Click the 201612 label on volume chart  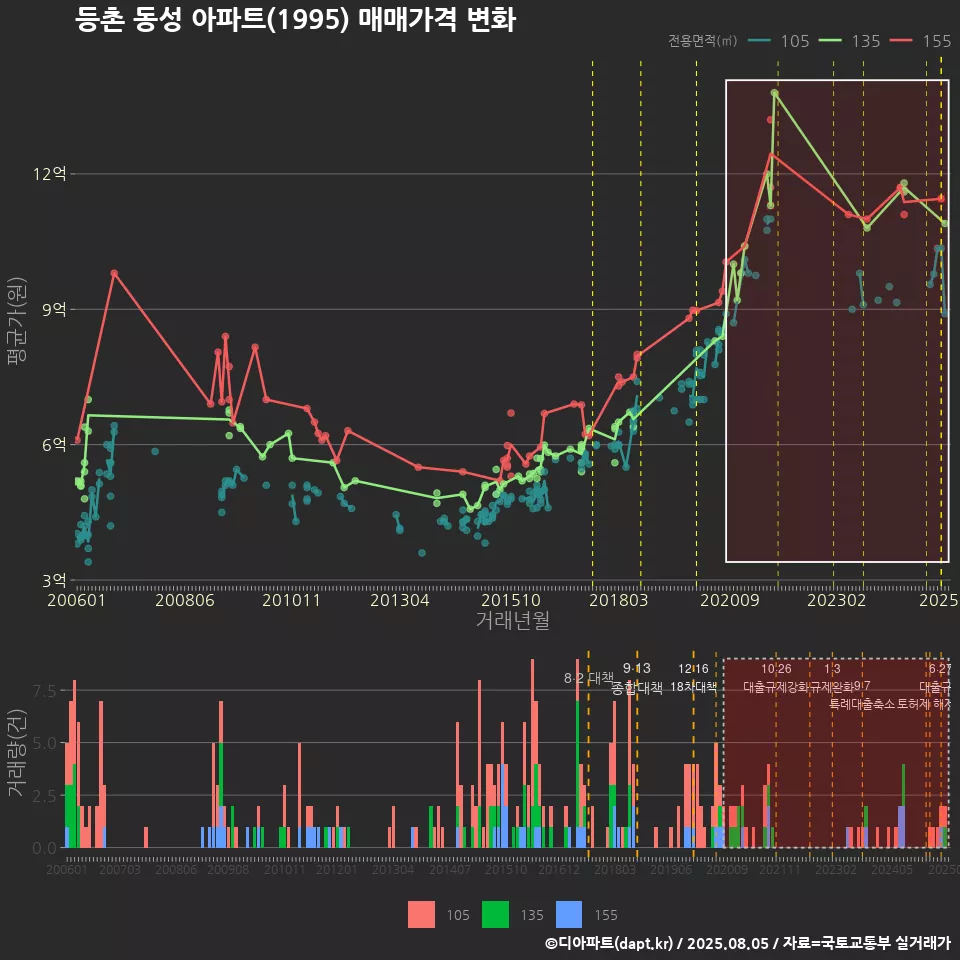tap(558, 869)
